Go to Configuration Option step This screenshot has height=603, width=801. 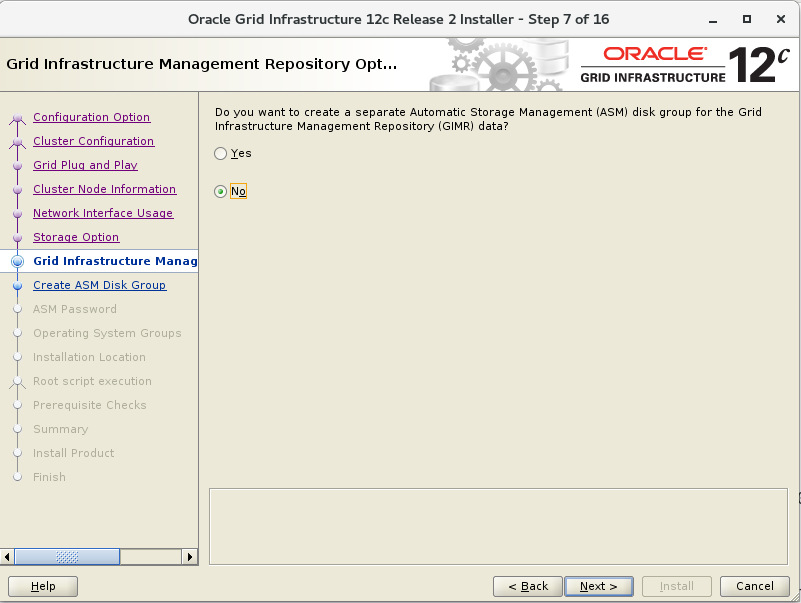pos(91,117)
